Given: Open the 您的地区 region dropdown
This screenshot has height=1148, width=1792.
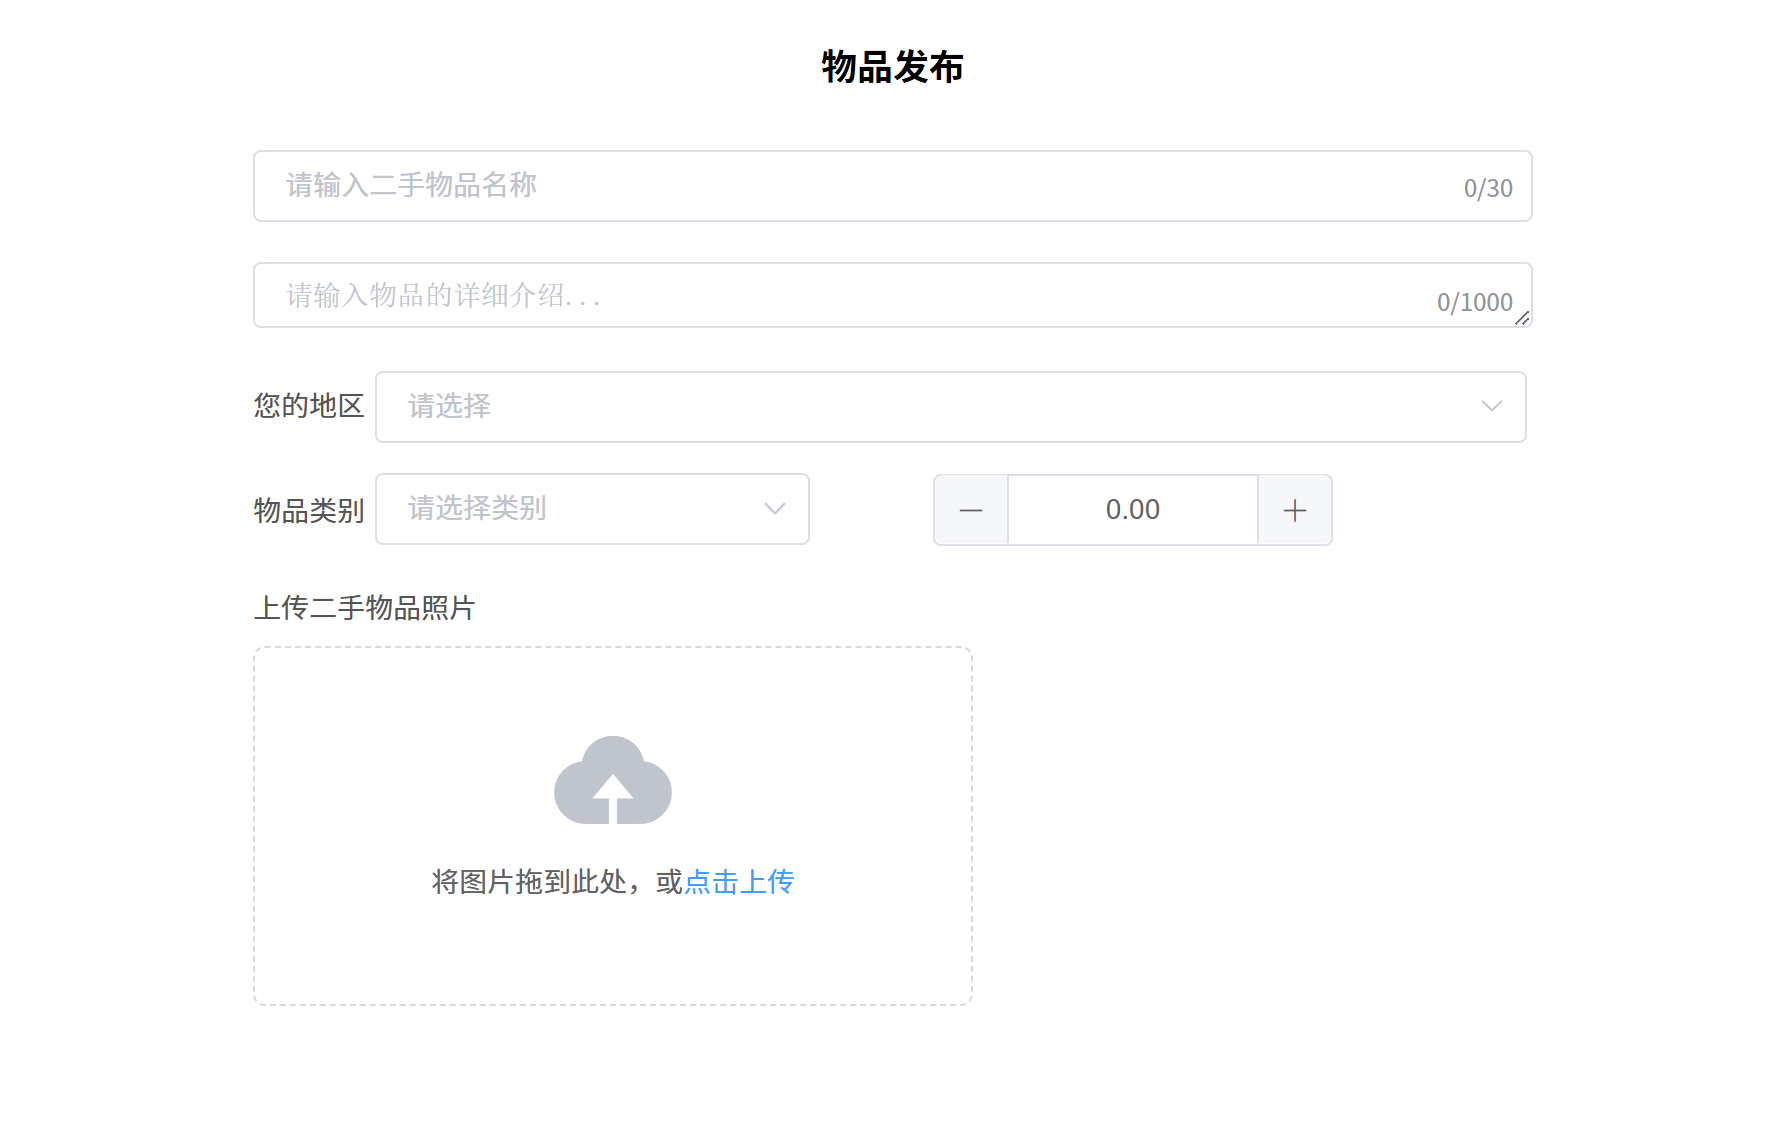Looking at the screenshot, I should pyautogui.click(x=950, y=407).
